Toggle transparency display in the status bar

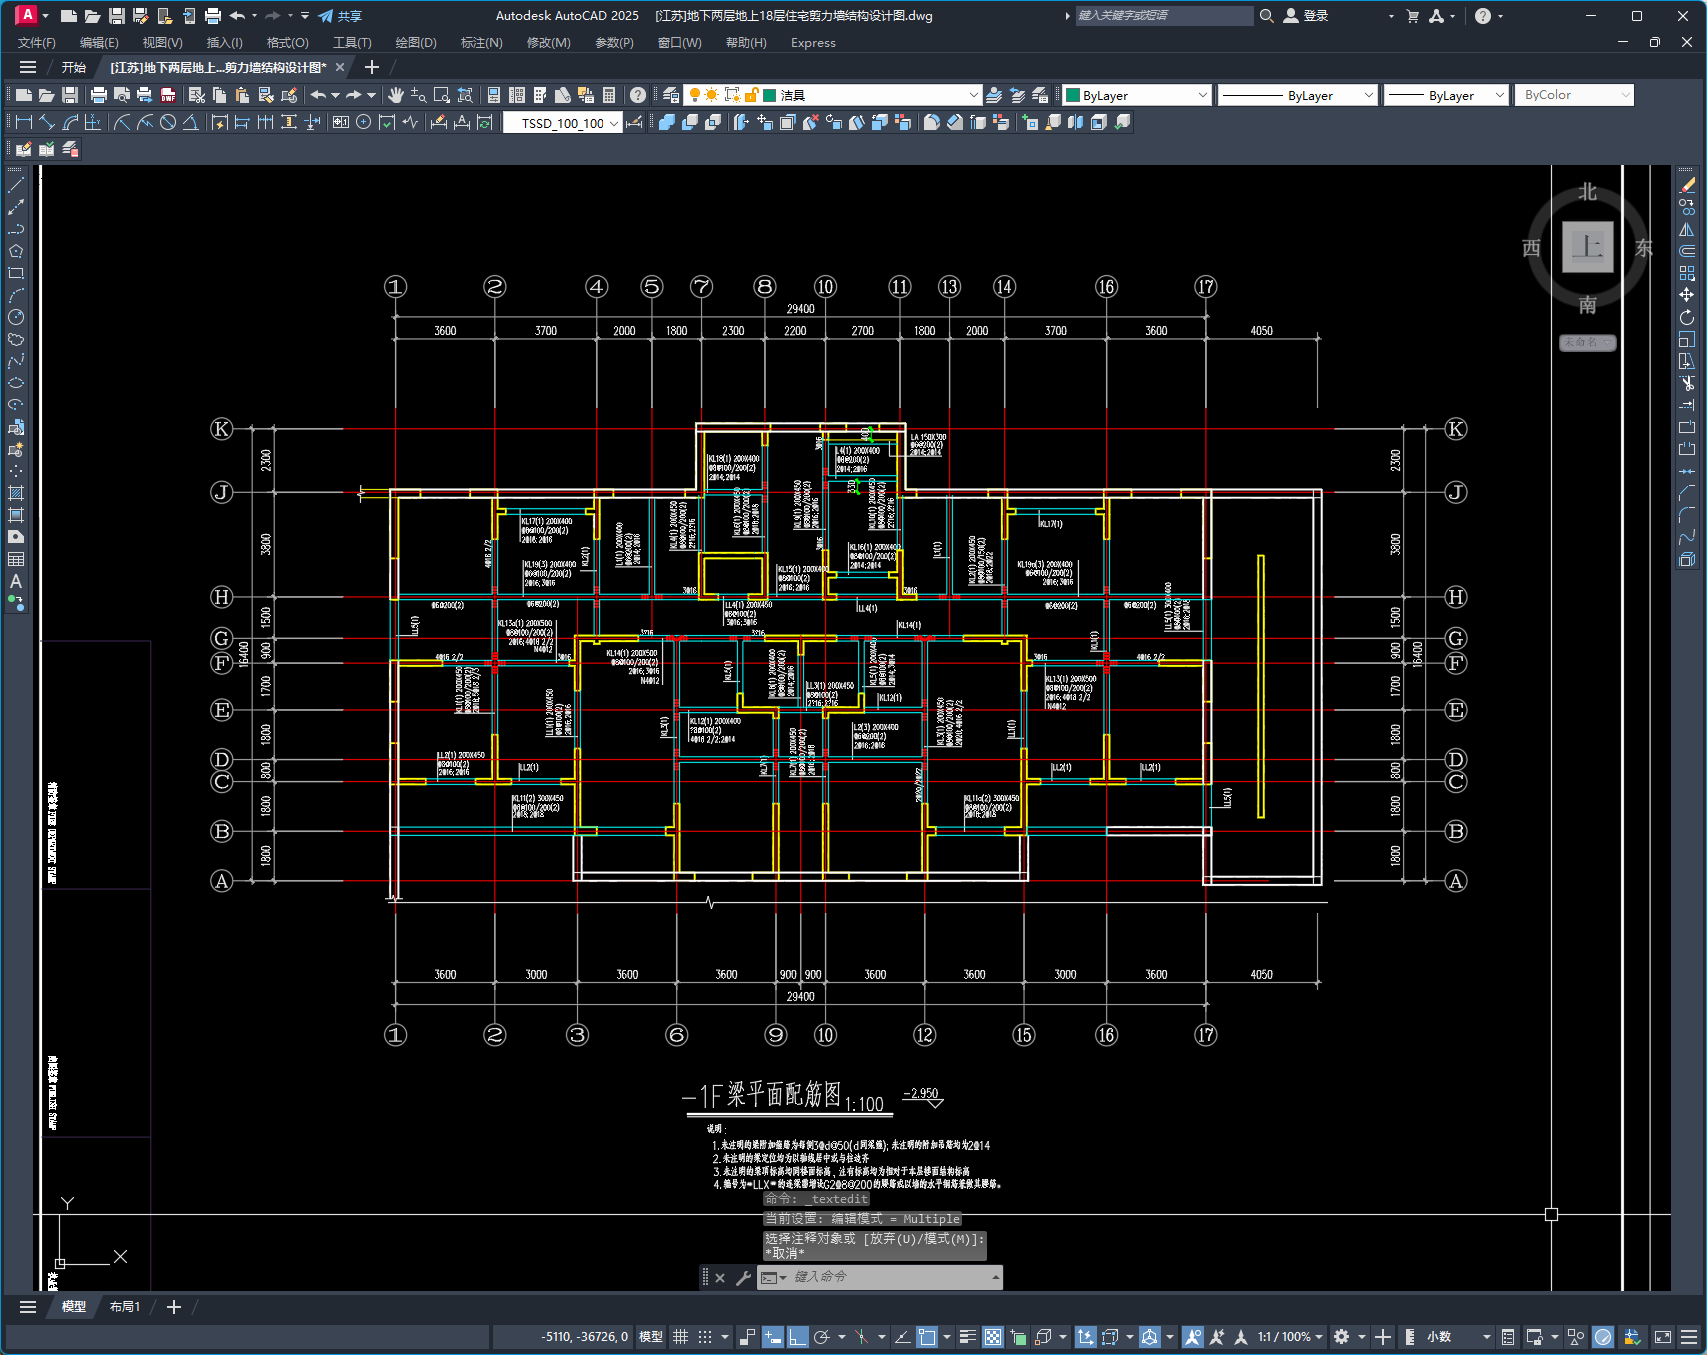[993, 1337]
